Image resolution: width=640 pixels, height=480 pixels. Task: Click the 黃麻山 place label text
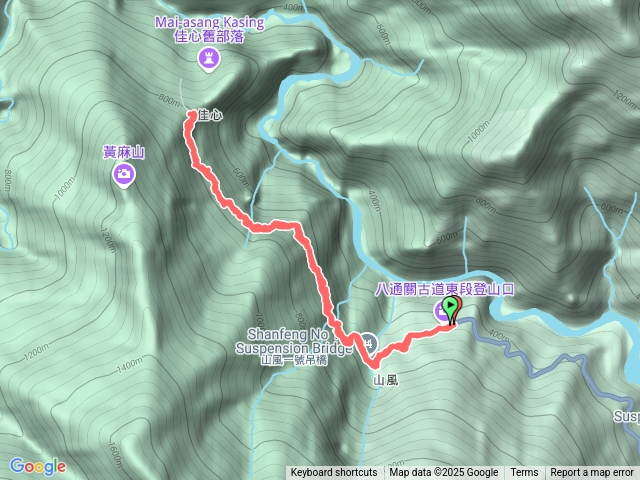(124, 153)
